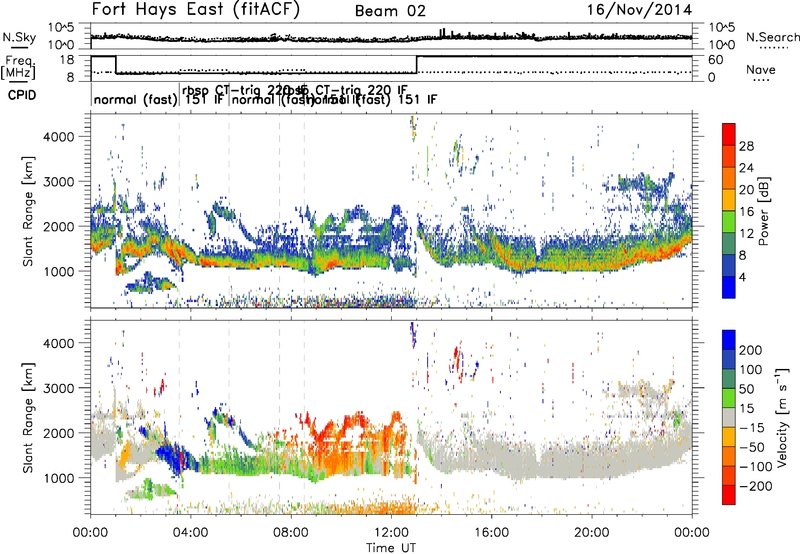Viewport: 800px width, 554px height.
Task: Click the blue bottom of the power colorbar
Action: (x=729, y=287)
